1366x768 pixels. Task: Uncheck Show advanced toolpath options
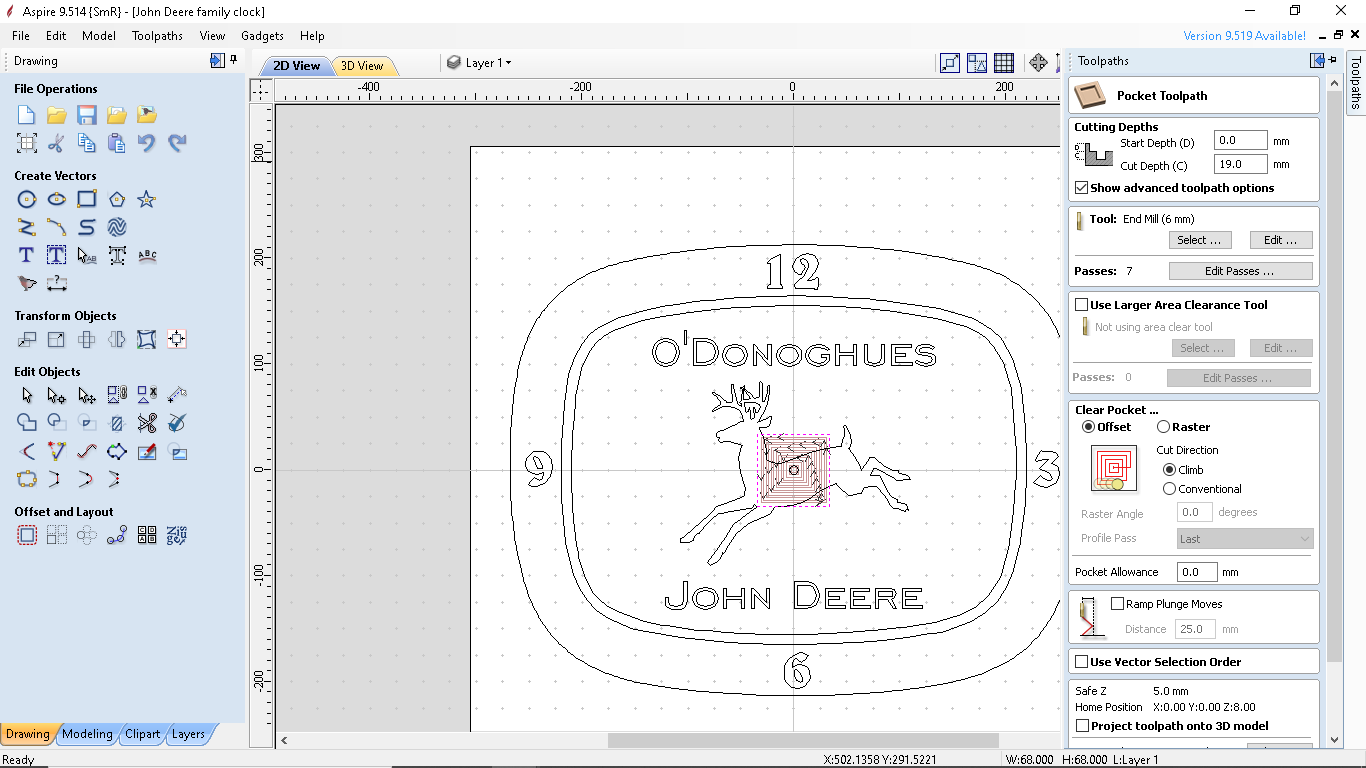coord(1081,187)
